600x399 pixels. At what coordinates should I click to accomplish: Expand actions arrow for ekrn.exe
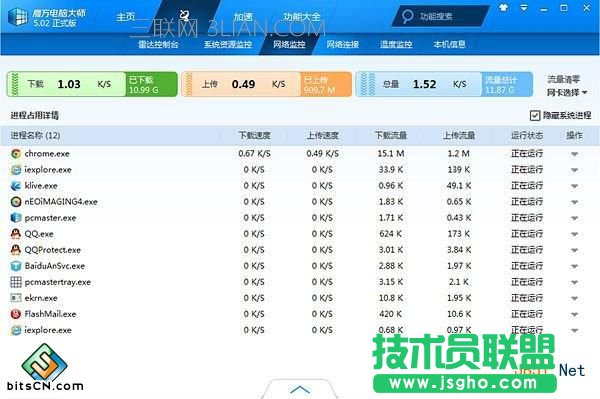(x=574, y=298)
